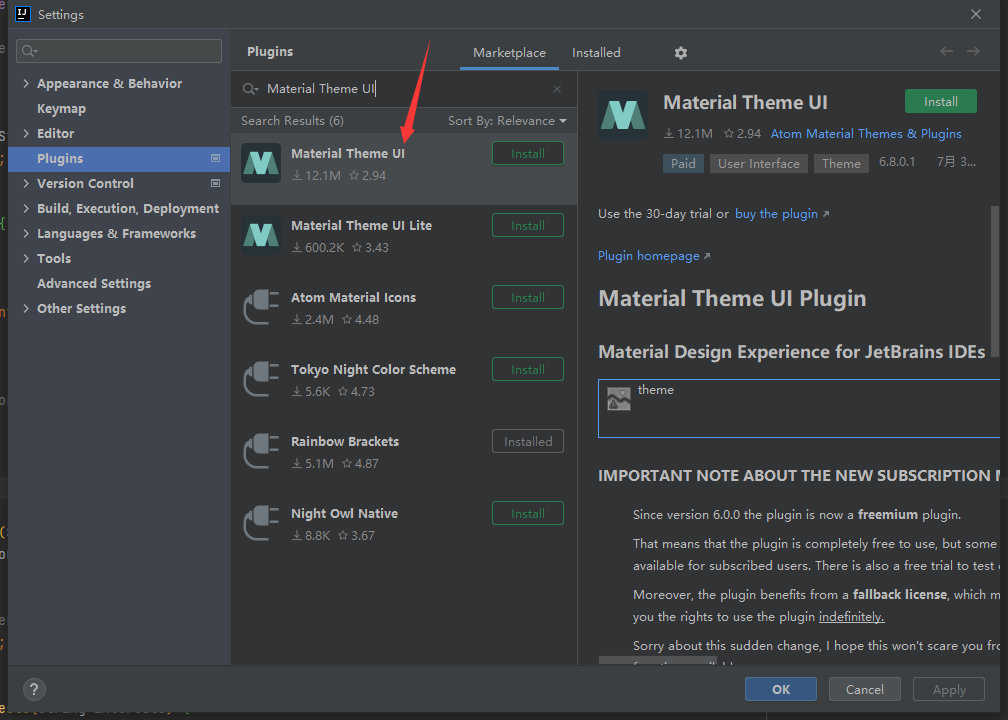Screen dimensions: 1008x720
Task: Click the 6.8.0.1 version text
Action: coord(897,162)
